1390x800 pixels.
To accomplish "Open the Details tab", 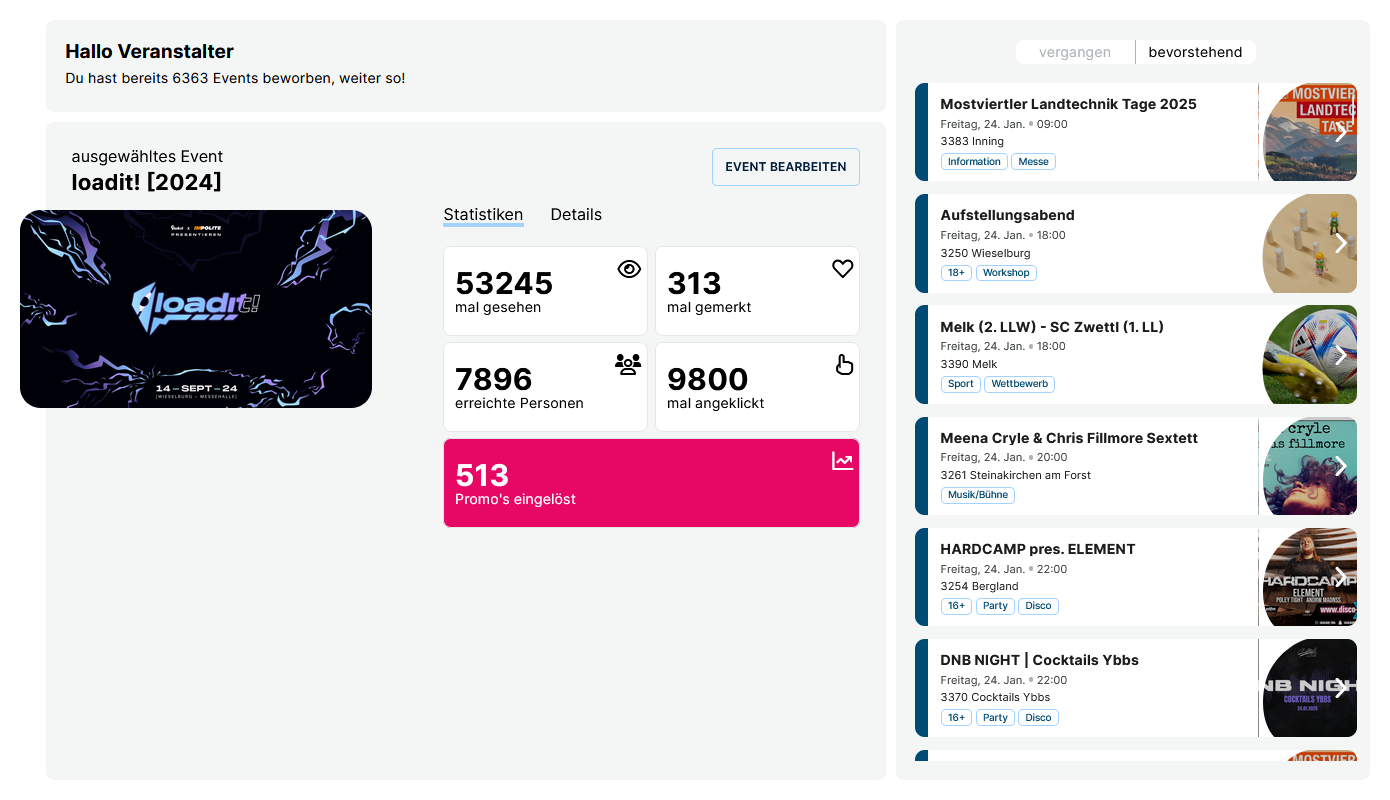I will coord(576,214).
